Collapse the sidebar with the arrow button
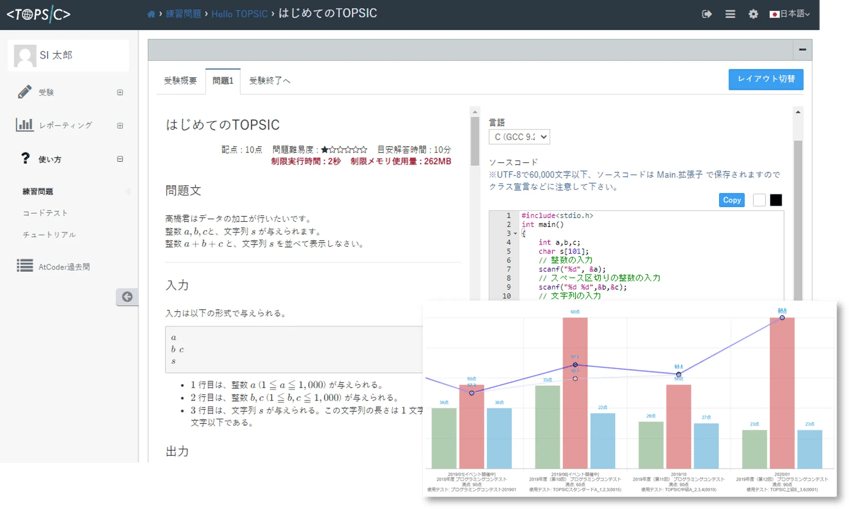 click(x=126, y=296)
